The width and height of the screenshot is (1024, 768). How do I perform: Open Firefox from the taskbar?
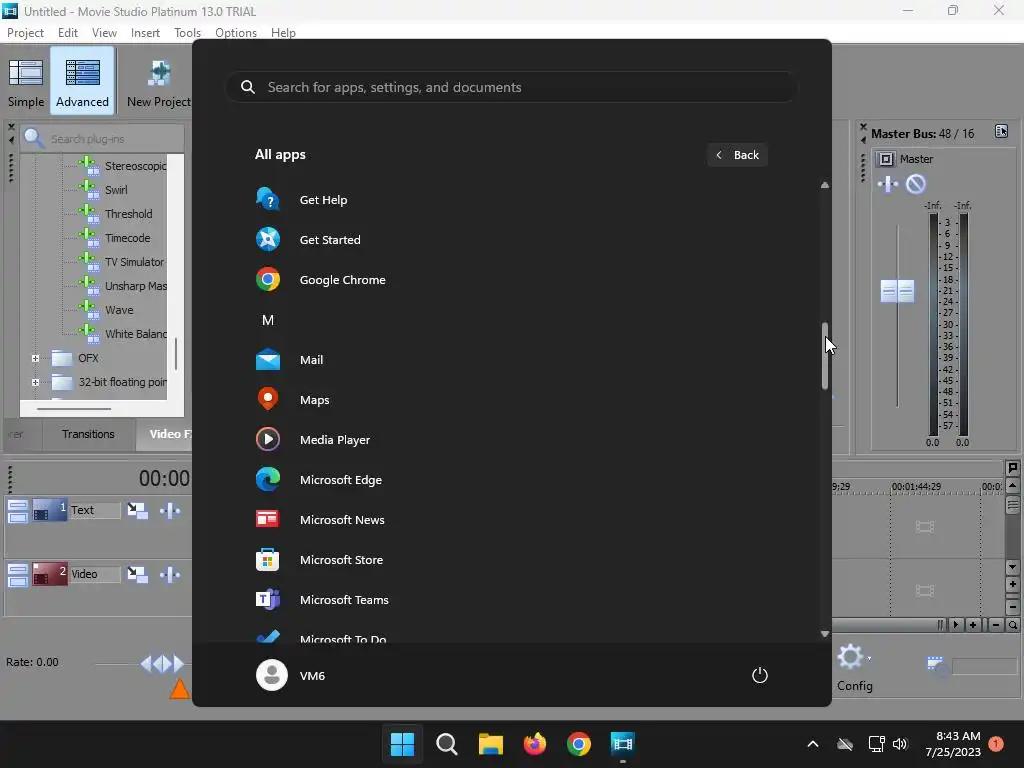535,744
